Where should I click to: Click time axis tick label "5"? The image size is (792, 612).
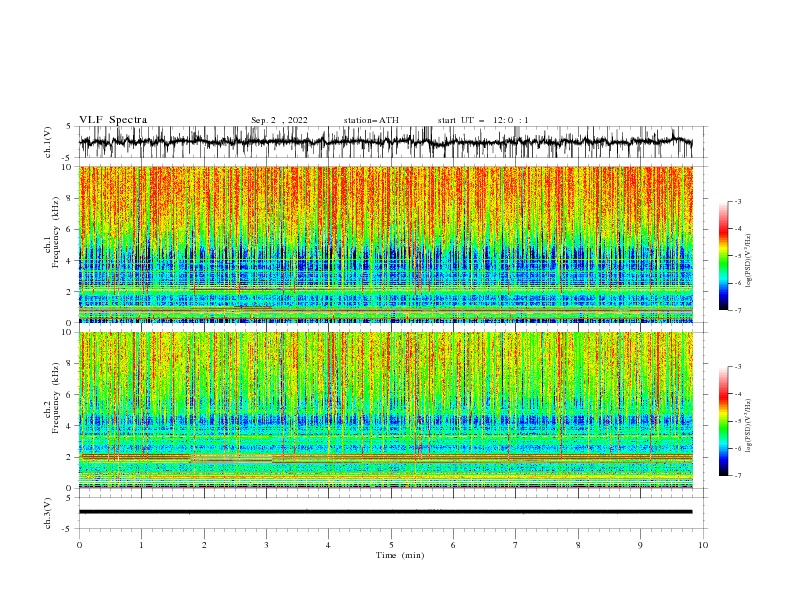[x=391, y=545]
